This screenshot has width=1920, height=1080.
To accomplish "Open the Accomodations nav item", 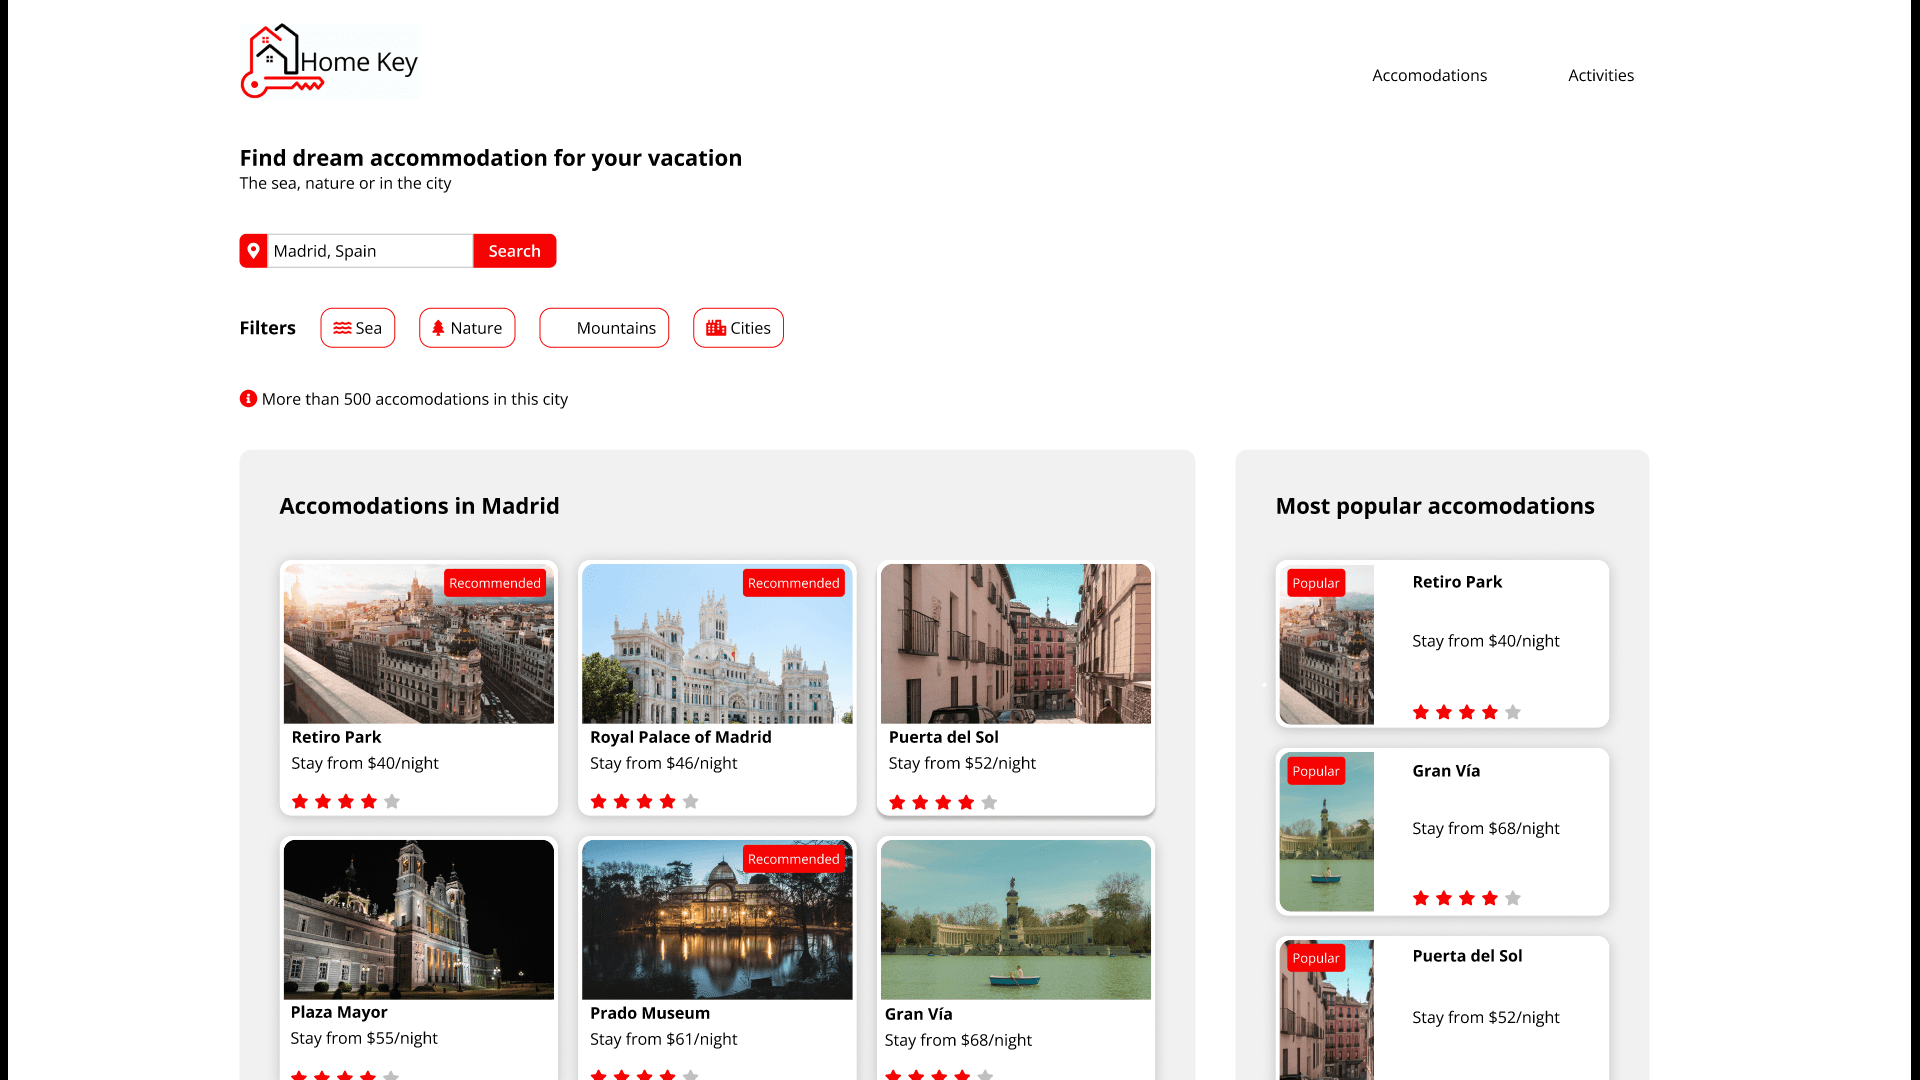I will [1429, 75].
